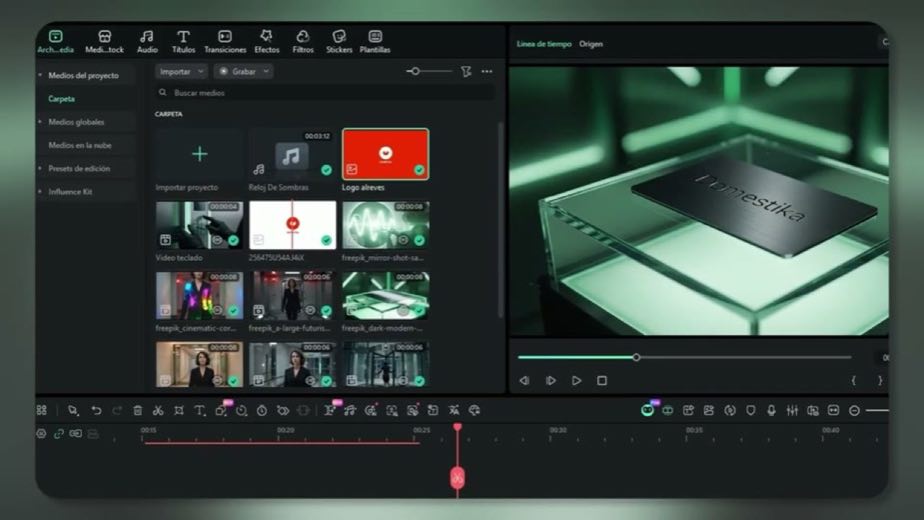924x520 pixels.
Task: Click the microphone voiceover record icon
Action: pos(771,410)
